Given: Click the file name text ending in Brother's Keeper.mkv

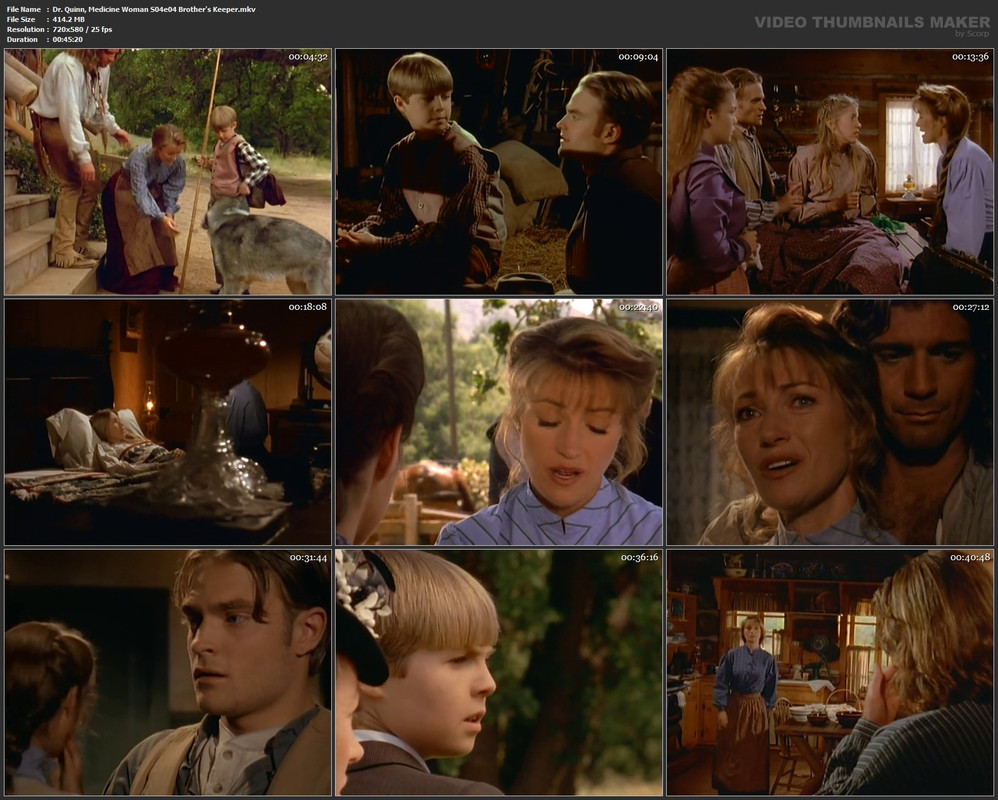Looking at the screenshot, I should coord(154,10).
